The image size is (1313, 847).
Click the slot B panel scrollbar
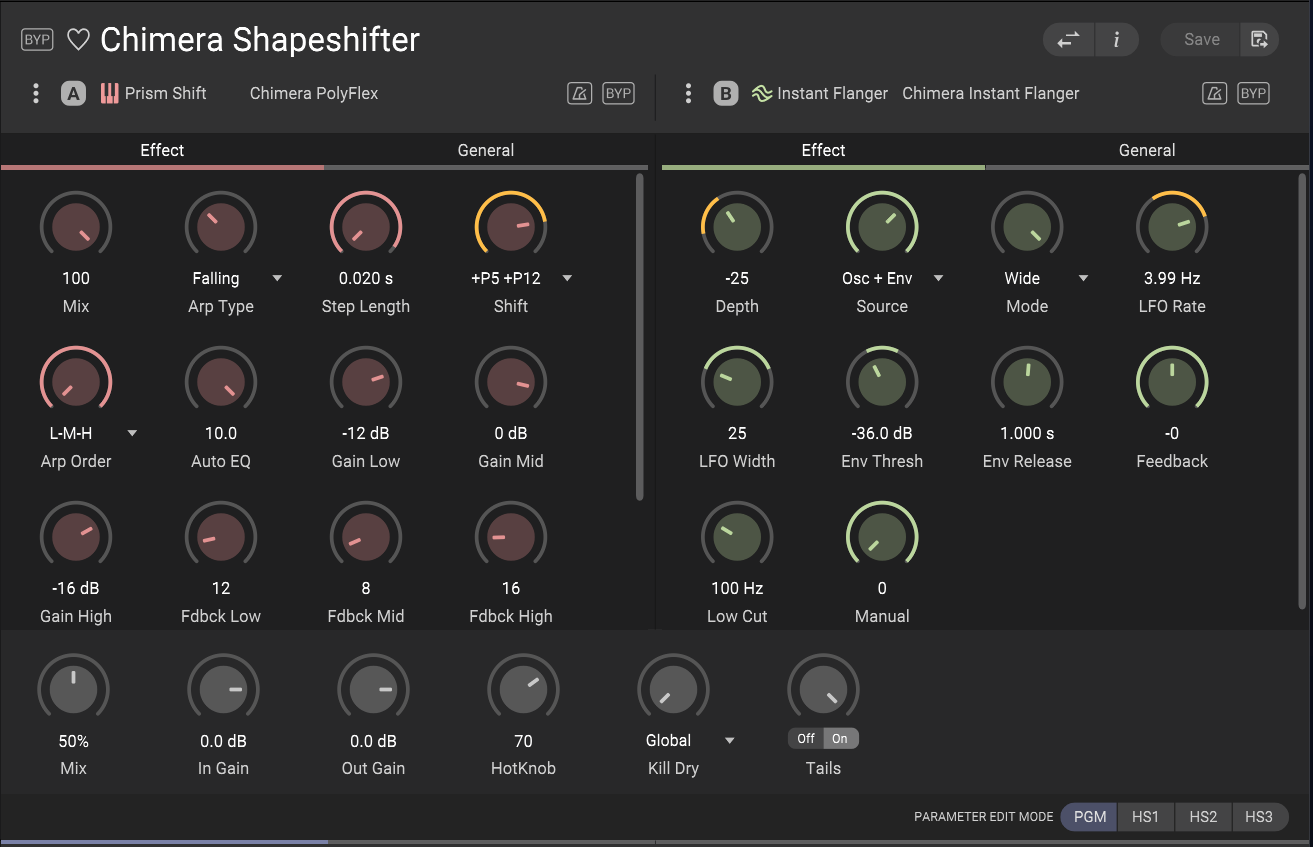(x=1302, y=390)
